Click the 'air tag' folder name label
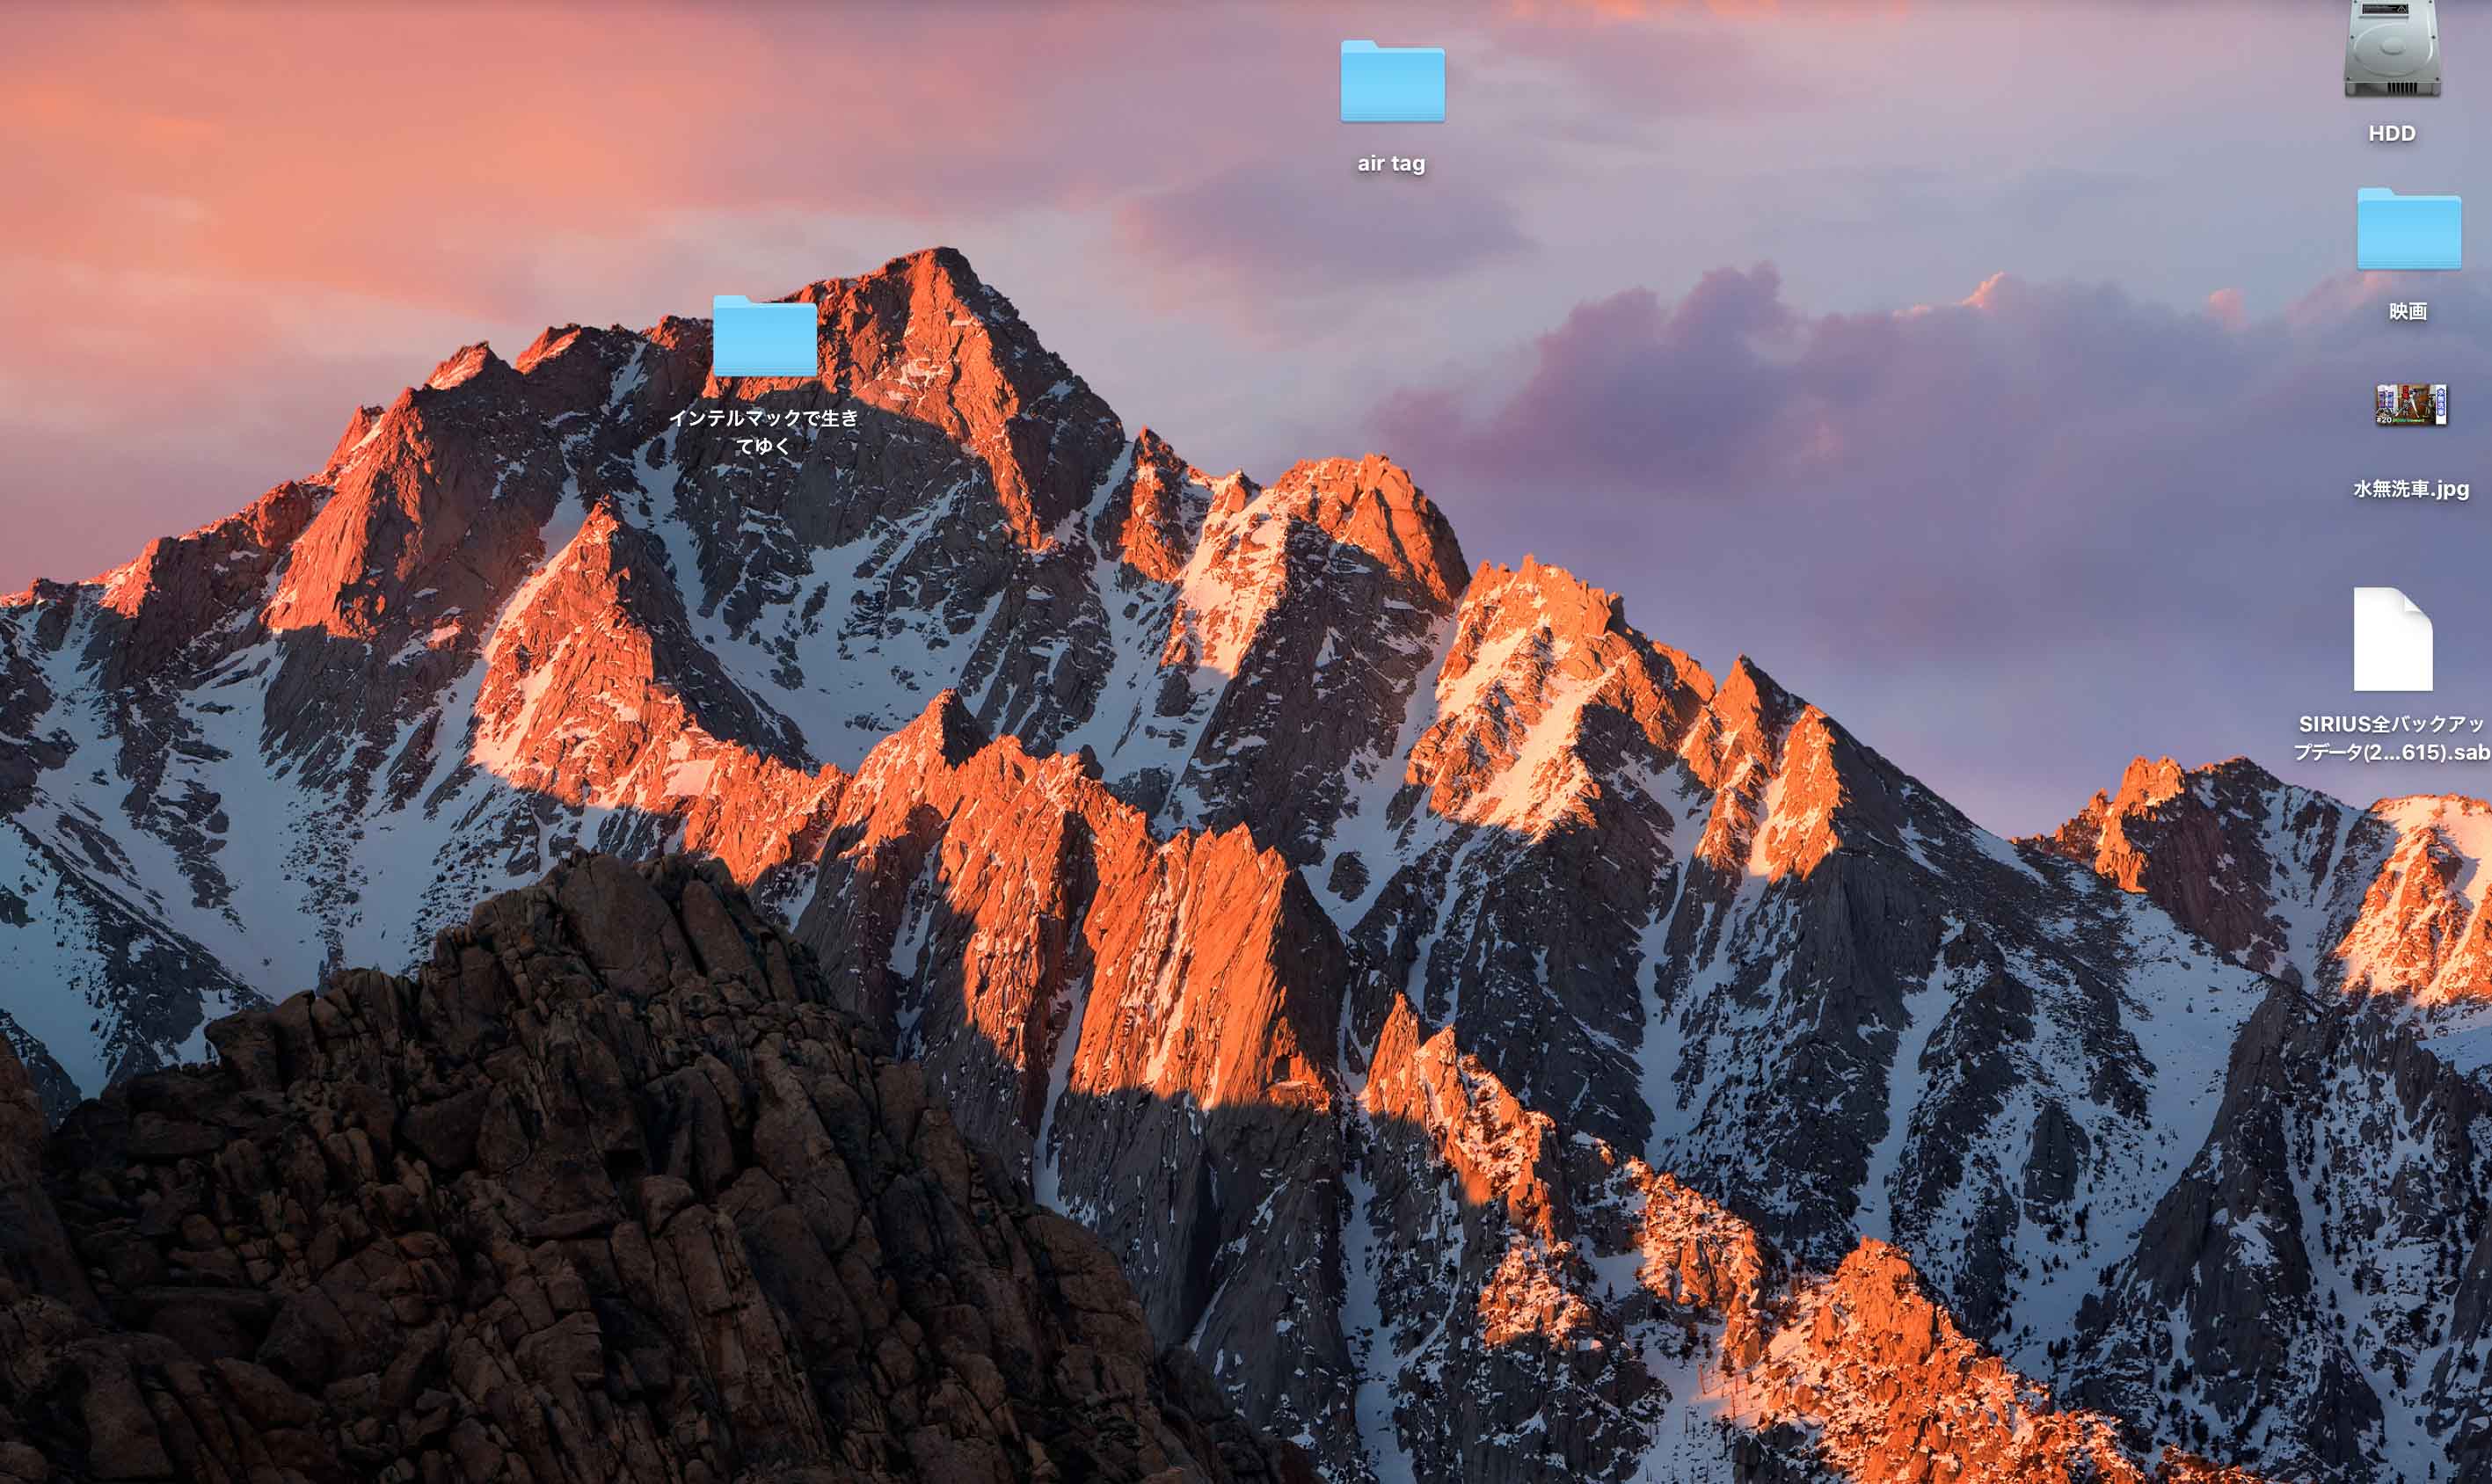Viewport: 2492px width, 1484px height. (1391, 163)
